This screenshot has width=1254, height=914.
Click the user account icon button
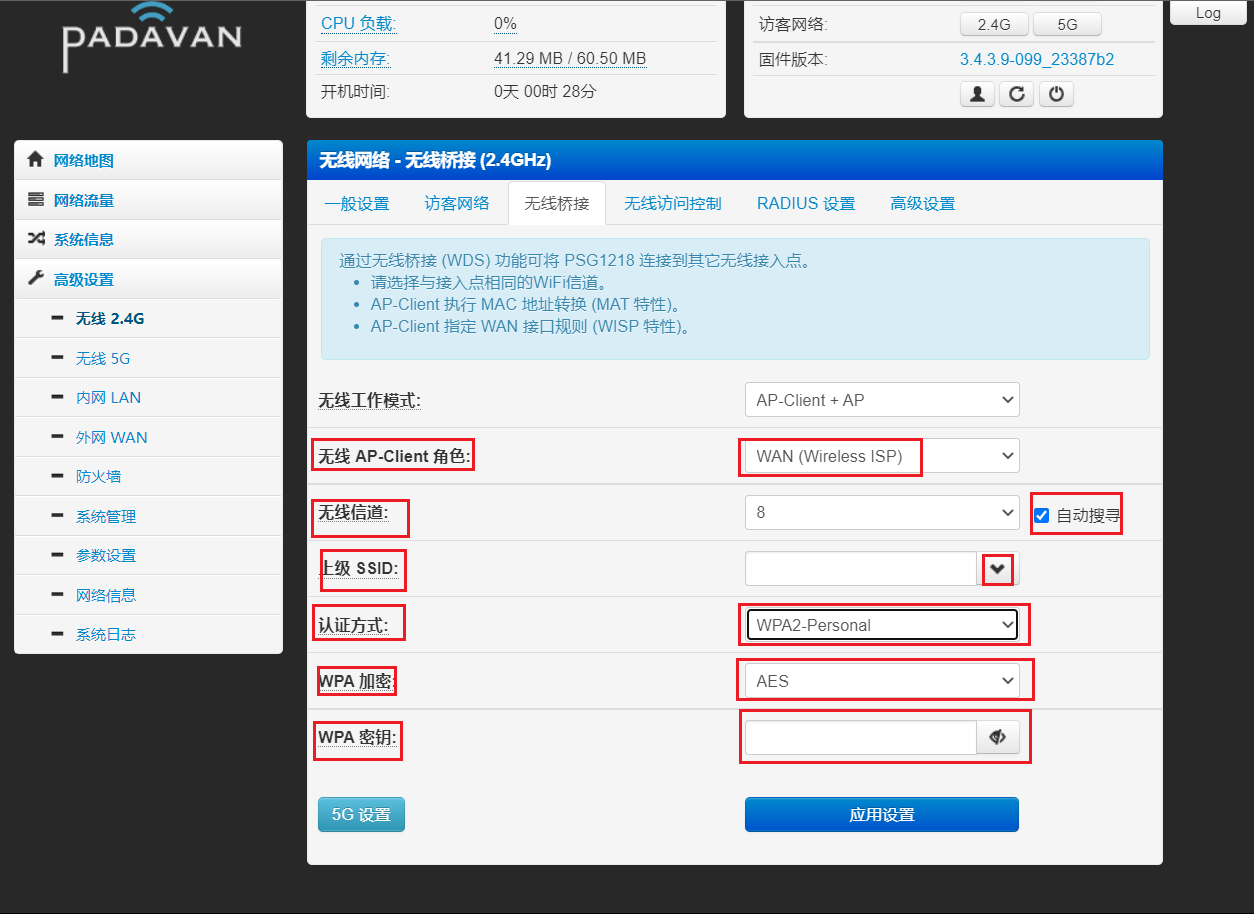(x=977, y=94)
